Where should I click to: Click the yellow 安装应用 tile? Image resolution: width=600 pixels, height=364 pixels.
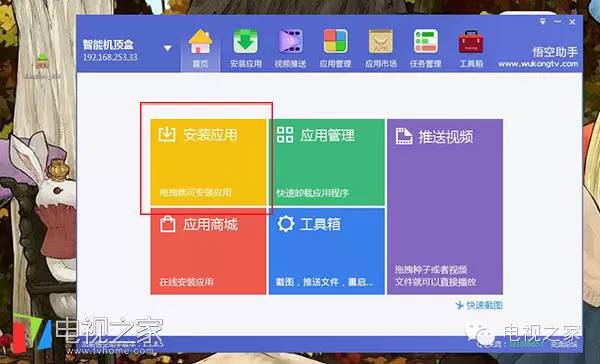point(208,162)
